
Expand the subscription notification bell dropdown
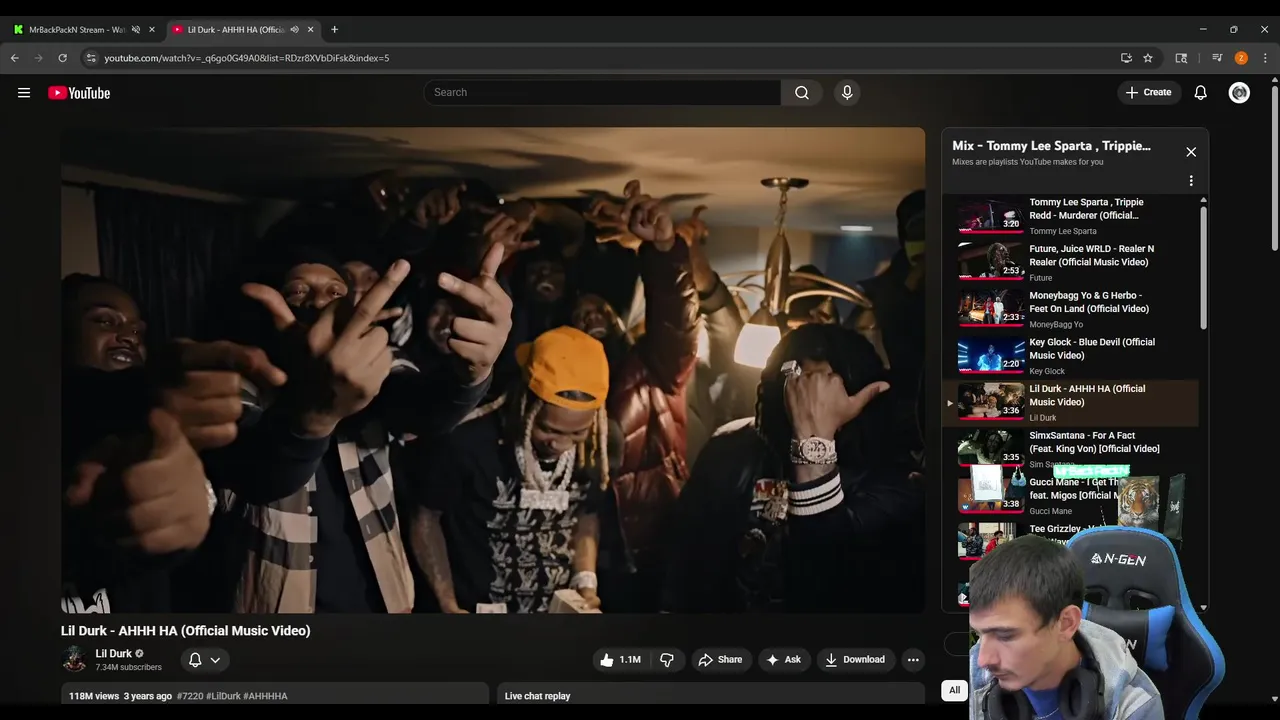(x=204, y=659)
